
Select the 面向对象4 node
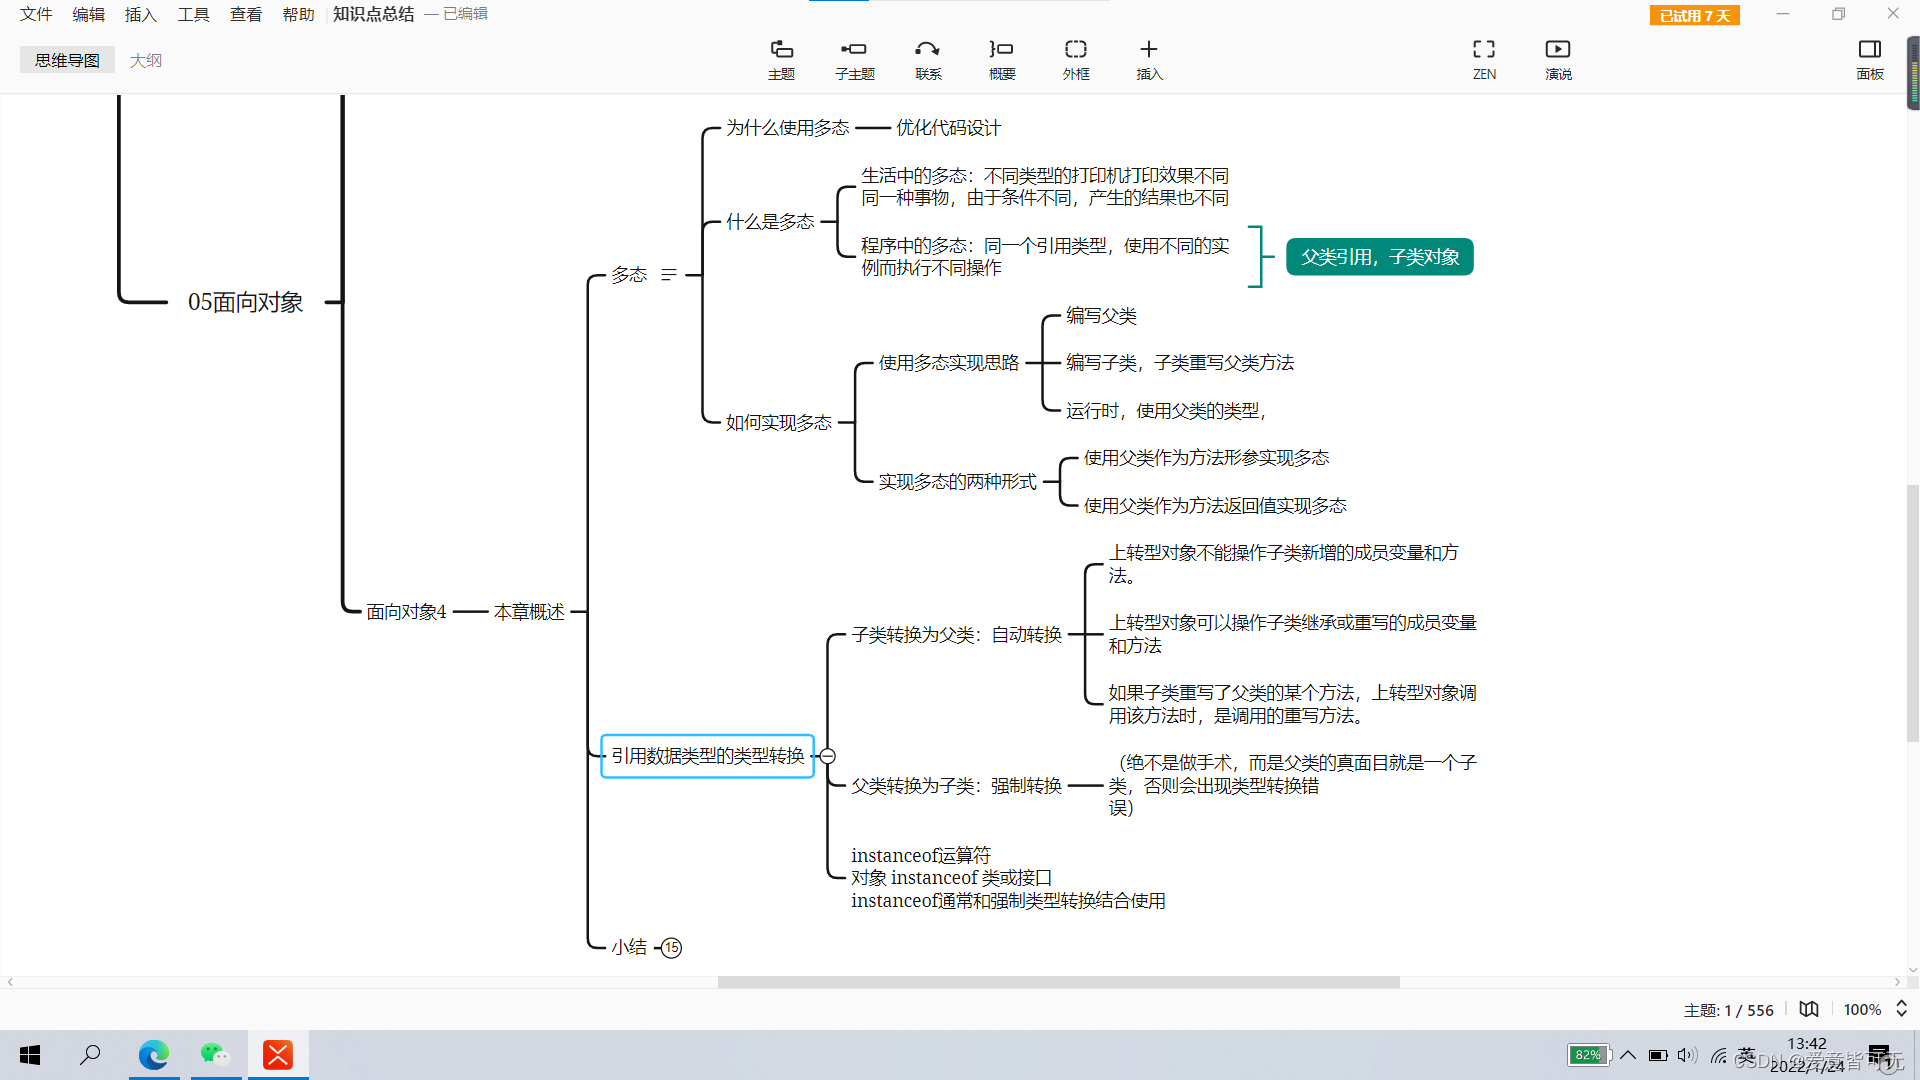[406, 611]
